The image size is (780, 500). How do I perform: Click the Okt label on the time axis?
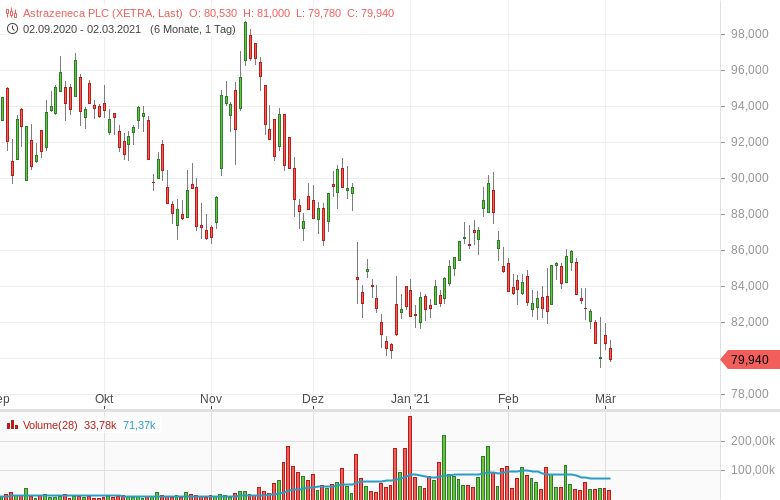tap(104, 399)
